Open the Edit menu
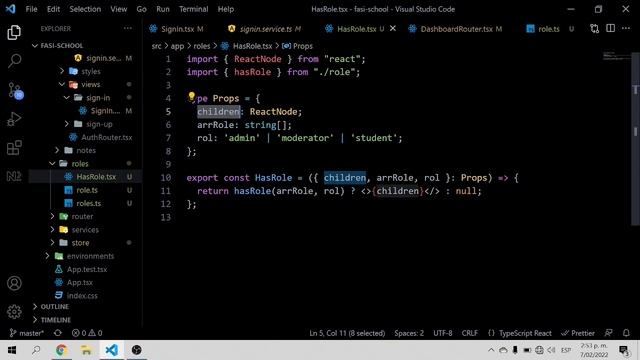Screen dimensions: 640x360 (x=53, y=9)
